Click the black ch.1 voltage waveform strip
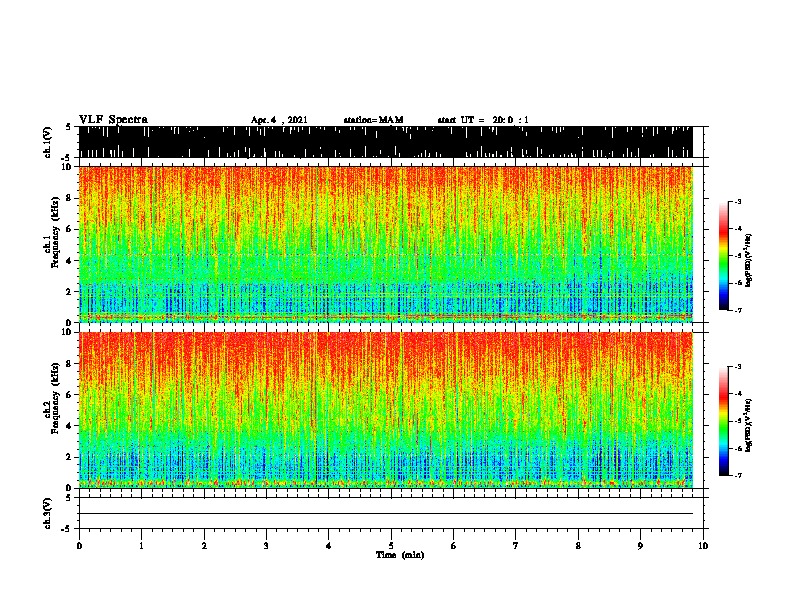 point(385,142)
